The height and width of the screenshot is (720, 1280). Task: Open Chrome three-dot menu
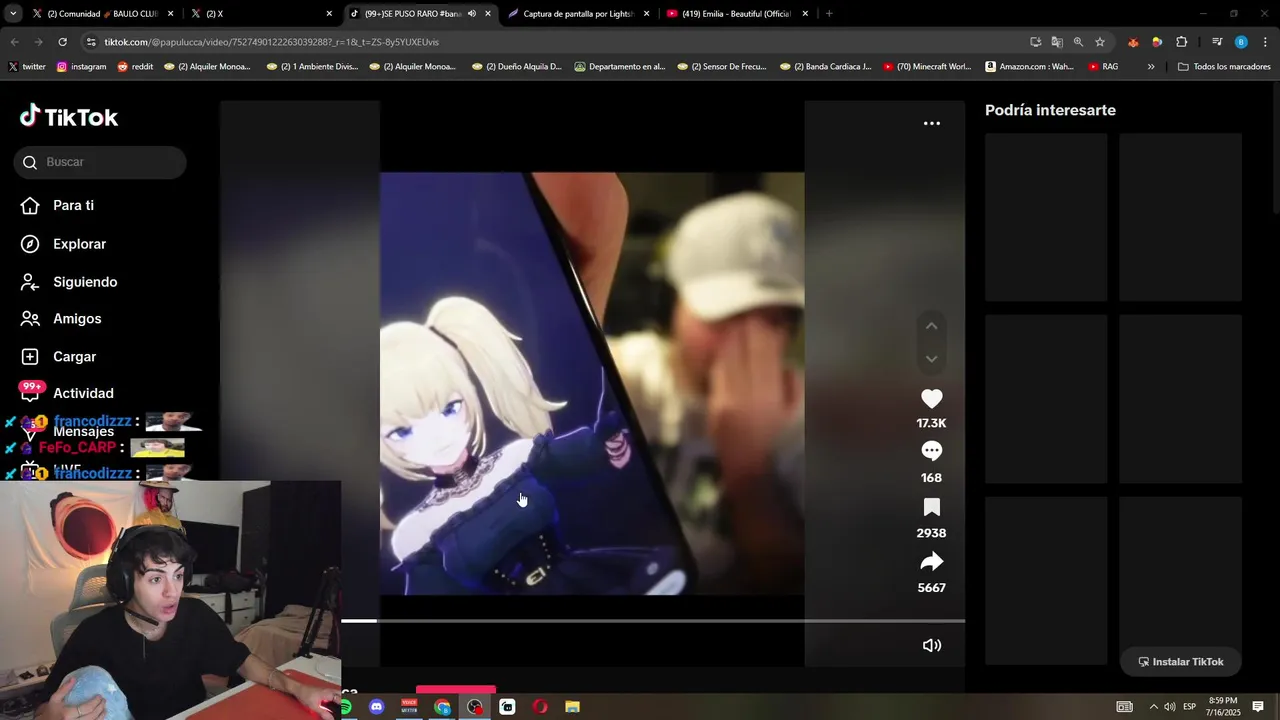1266,42
